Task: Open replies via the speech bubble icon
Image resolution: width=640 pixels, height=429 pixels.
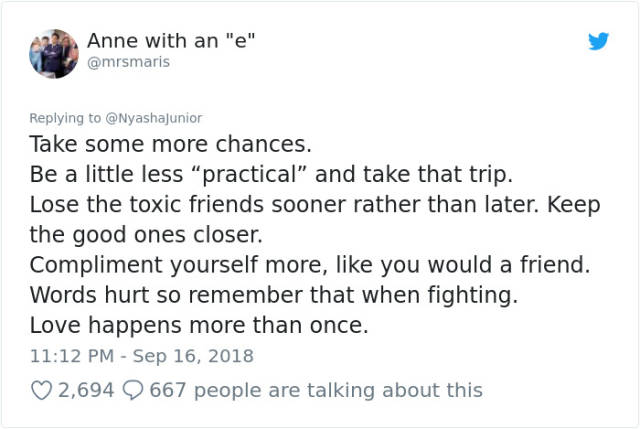Action: click(133, 390)
